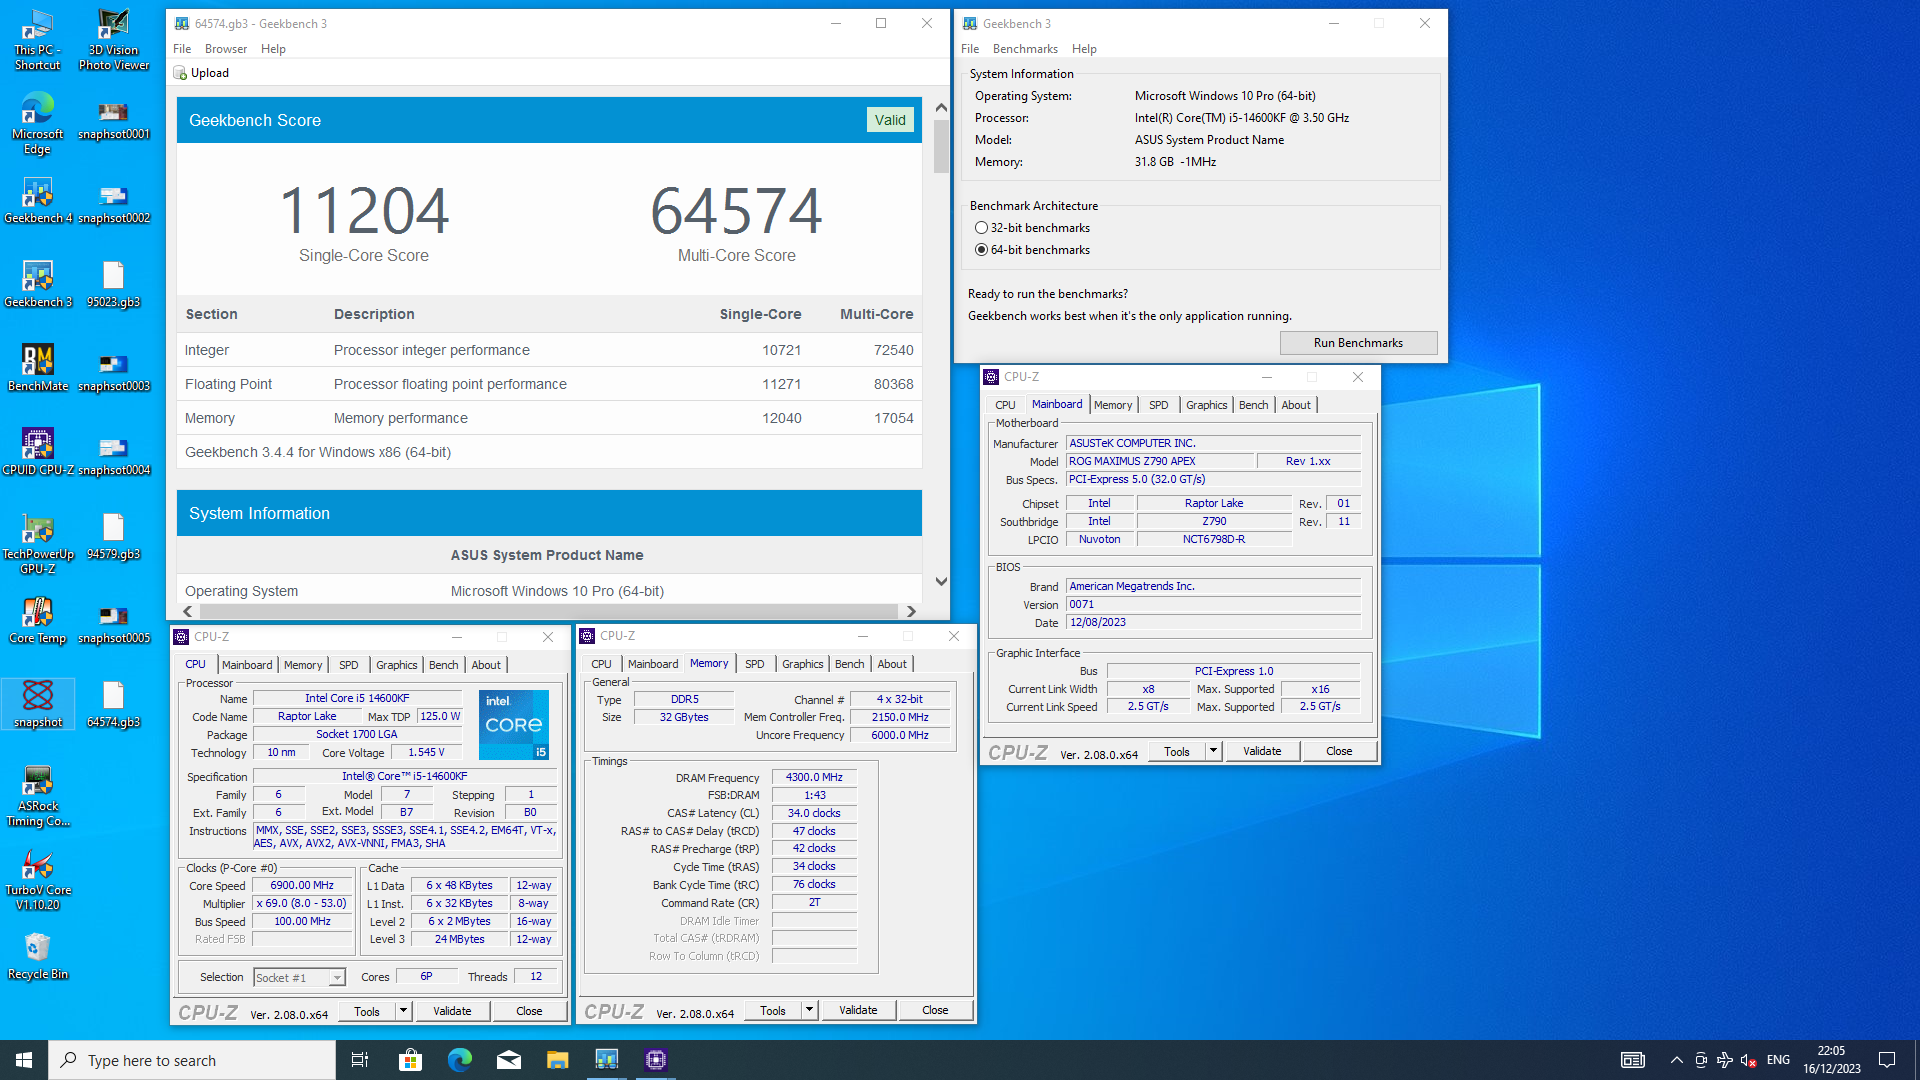Click horizontal scrollbar in Geekbench results
1920x1080 pixels.
tap(548, 611)
